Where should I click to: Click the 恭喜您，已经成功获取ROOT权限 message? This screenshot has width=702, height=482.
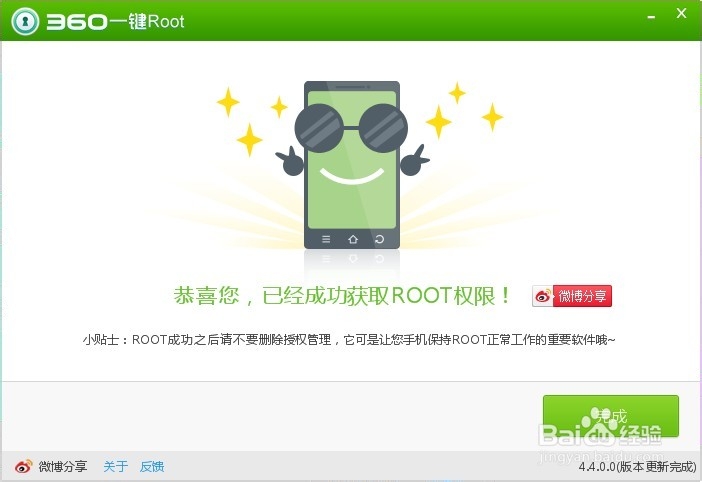click(x=342, y=296)
